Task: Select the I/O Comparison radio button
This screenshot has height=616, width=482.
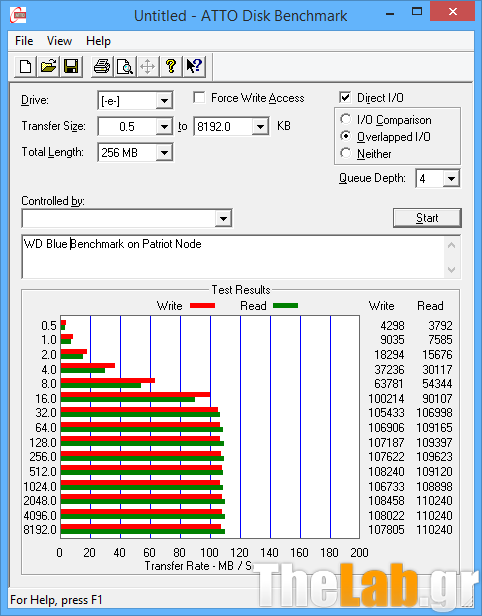Action: click(346, 119)
